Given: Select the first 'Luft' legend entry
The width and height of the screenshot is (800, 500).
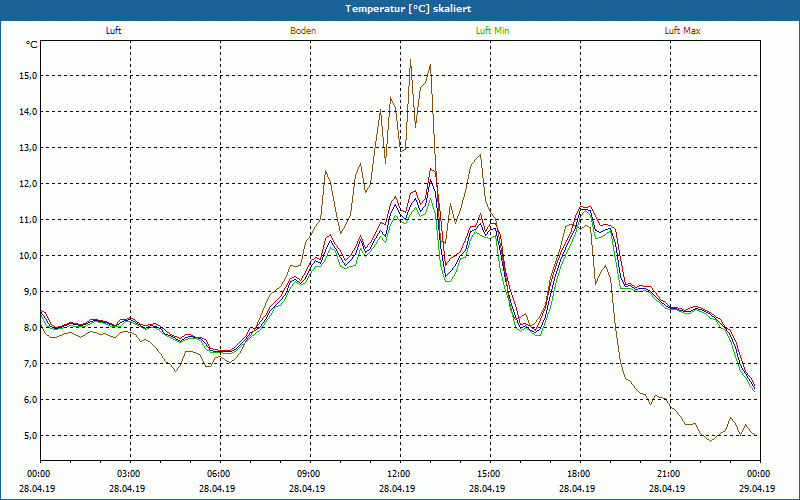Looking at the screenshot, I should (114, 31).
